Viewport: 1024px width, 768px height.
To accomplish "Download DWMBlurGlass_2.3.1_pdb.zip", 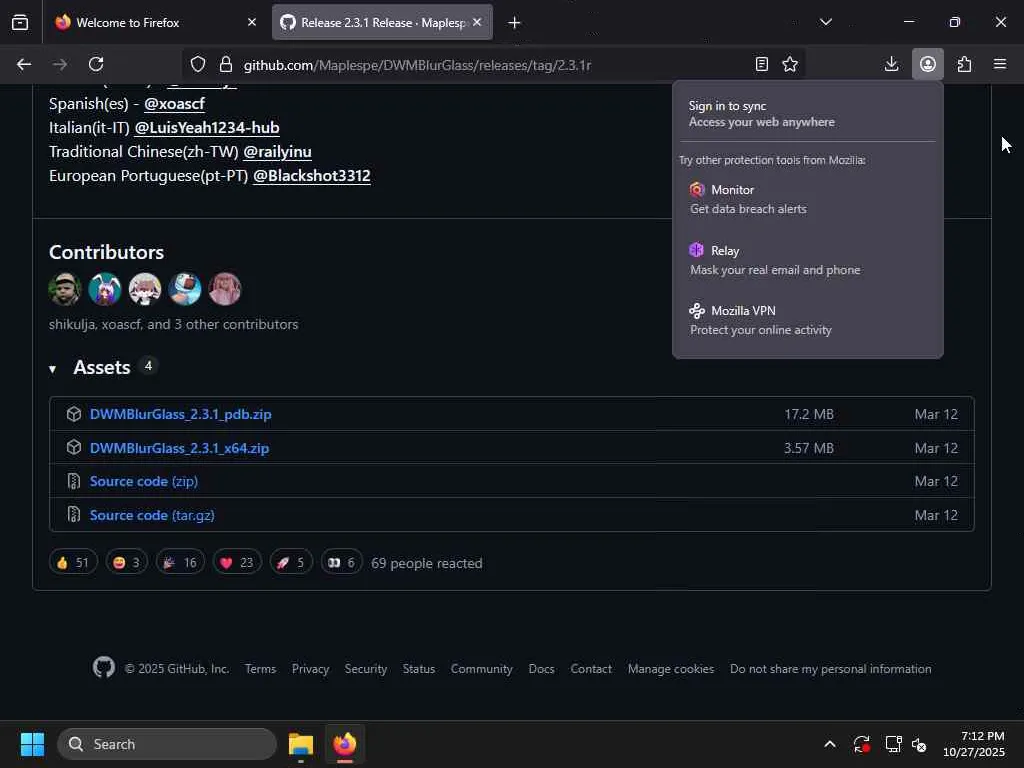I will [181, 414].
